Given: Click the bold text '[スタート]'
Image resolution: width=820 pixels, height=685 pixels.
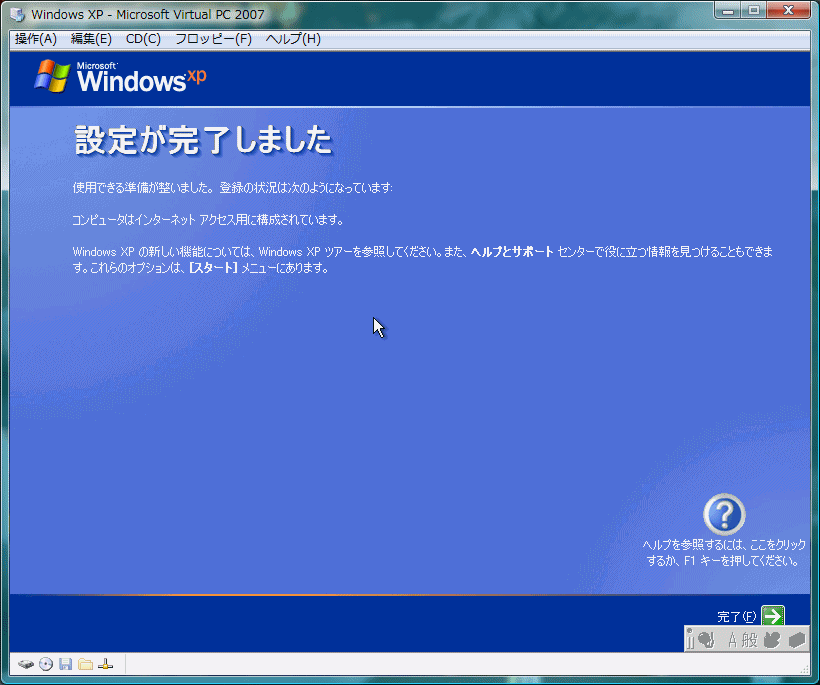Looking at the screenshot, I should [x=213, y=268].
